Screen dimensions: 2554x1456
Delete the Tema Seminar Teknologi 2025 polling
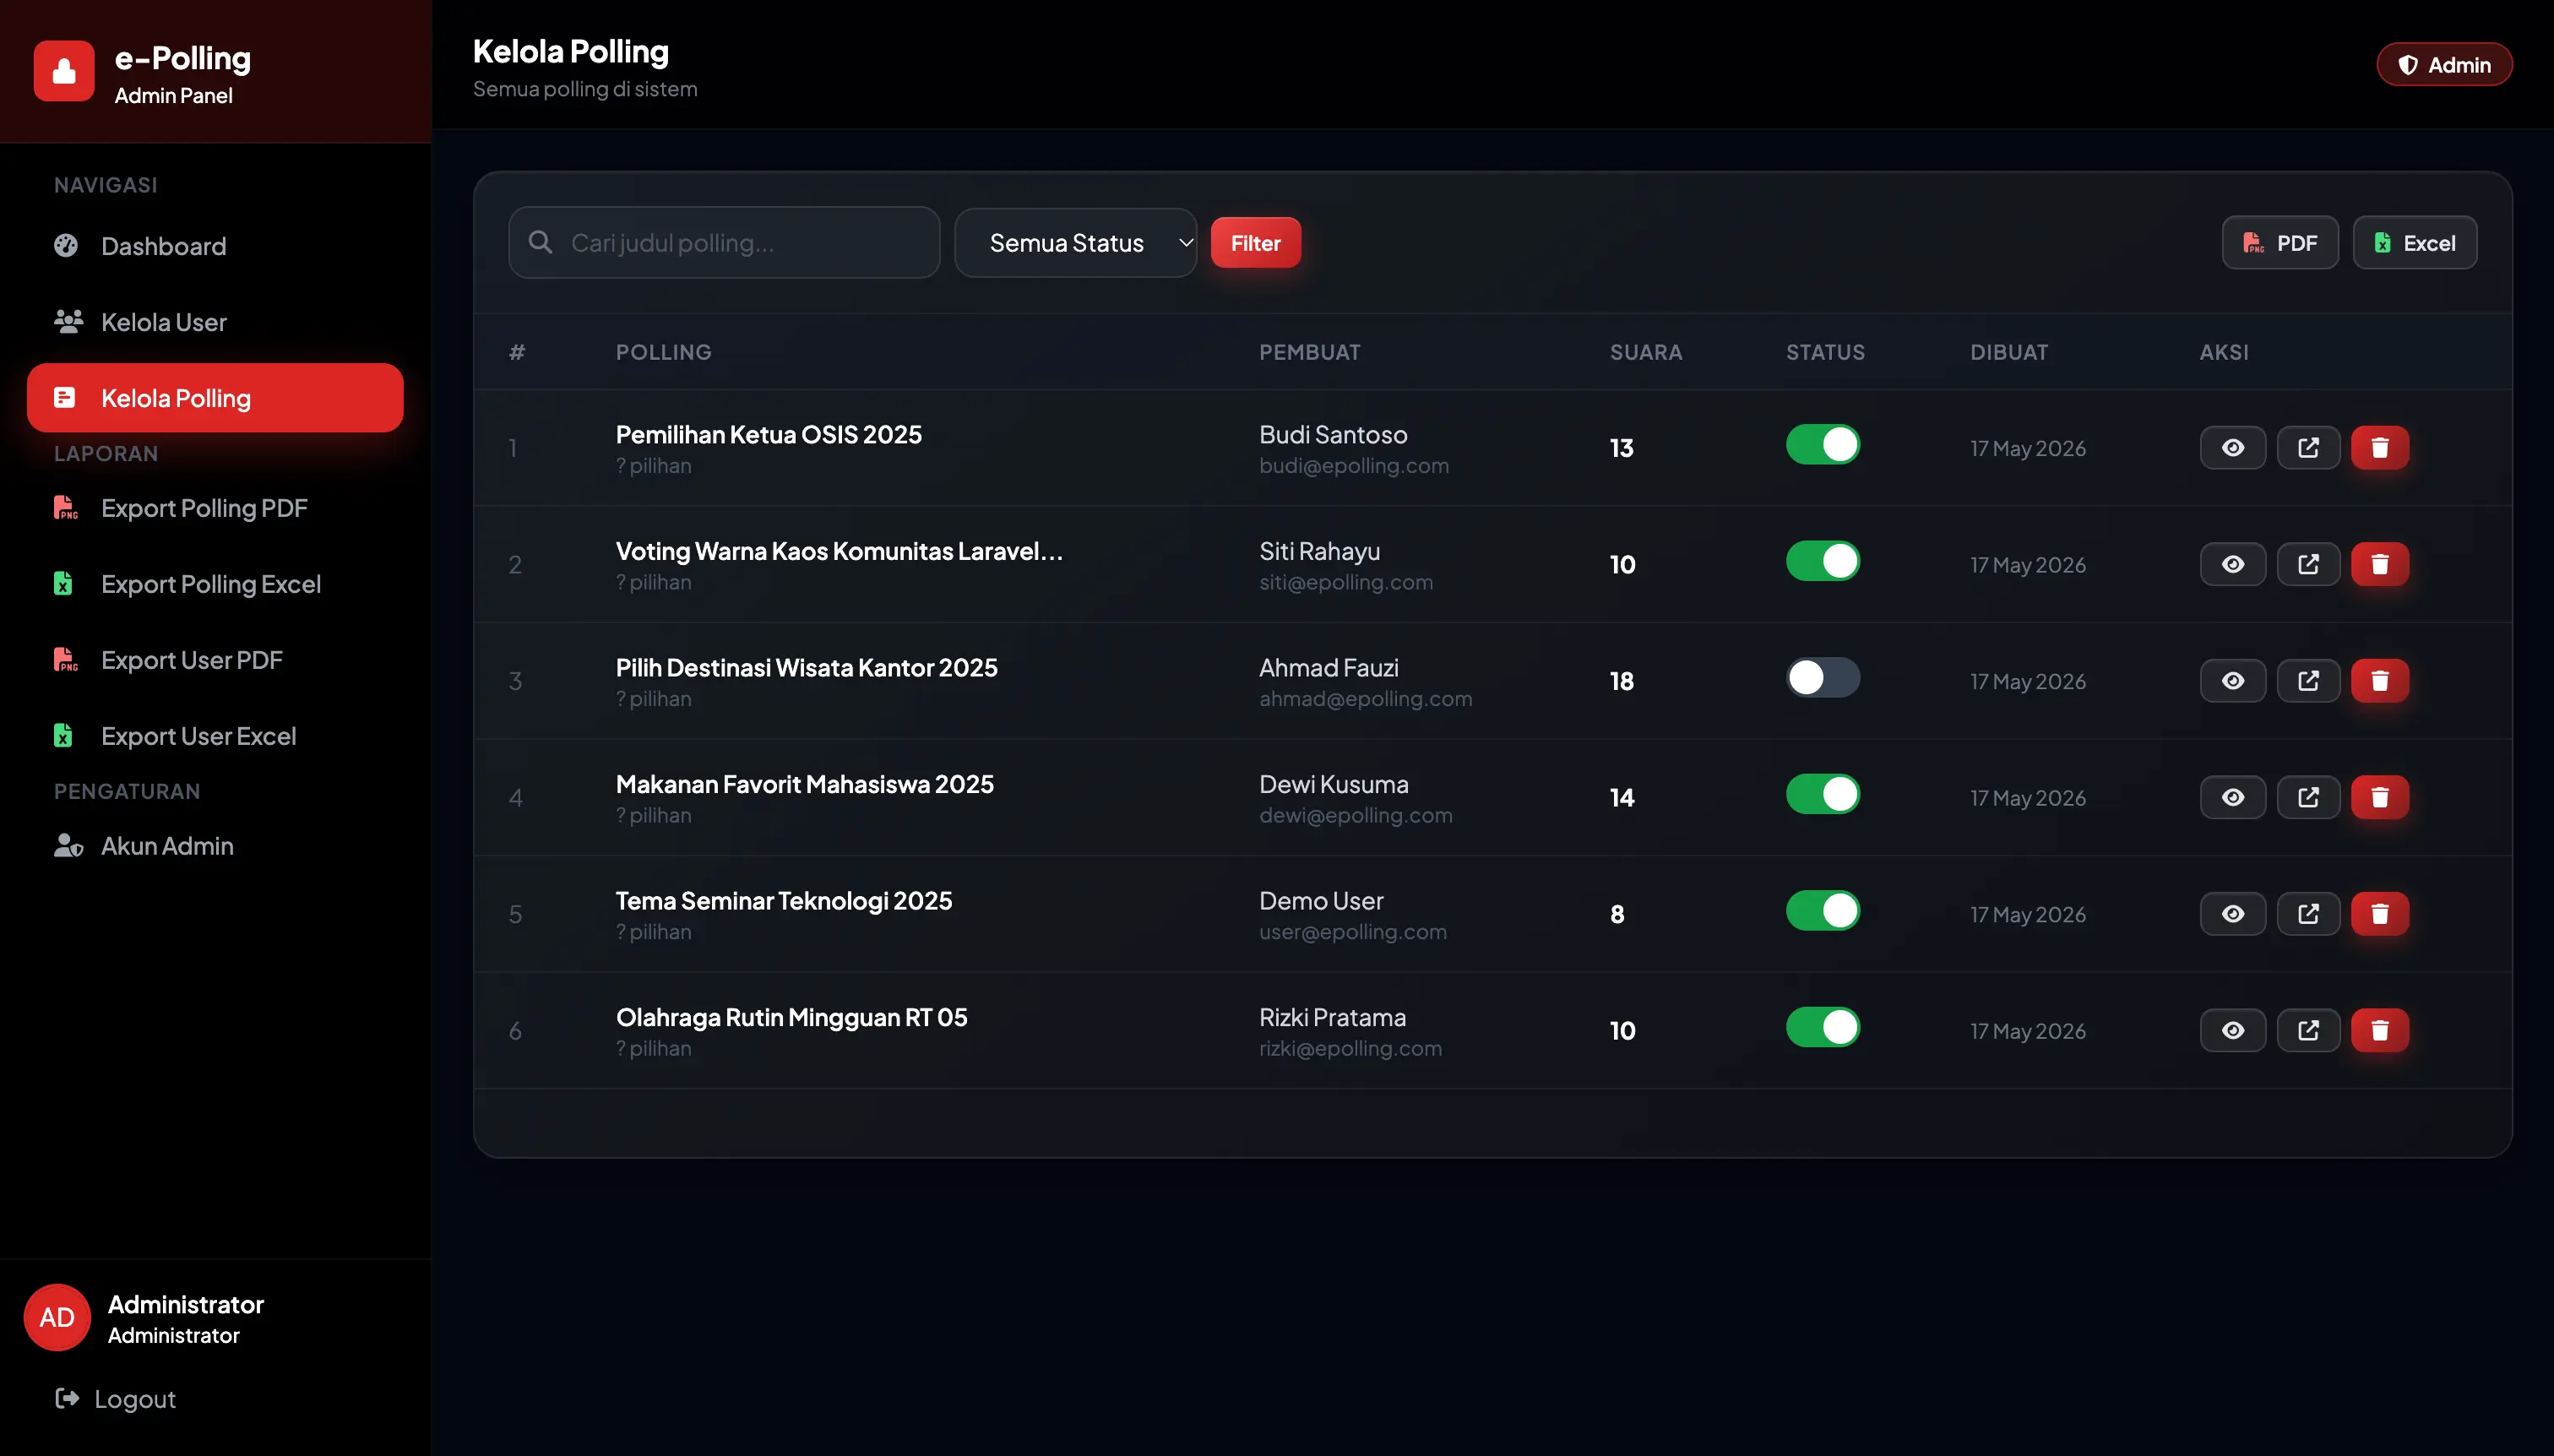point(2379,914)
